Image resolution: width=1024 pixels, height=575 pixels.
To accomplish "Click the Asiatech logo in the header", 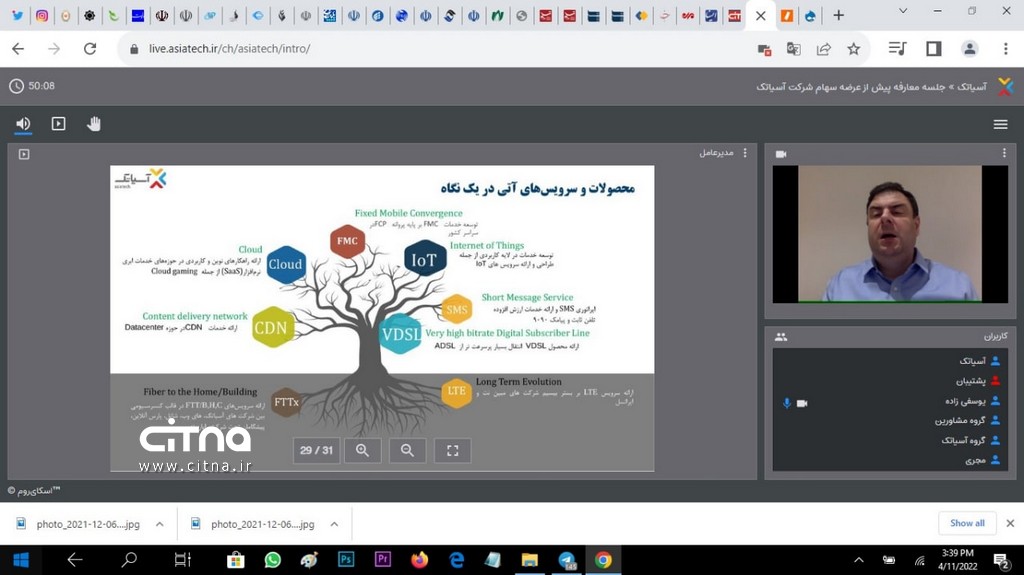I will pyautogui.click(x=1004, y=87).
